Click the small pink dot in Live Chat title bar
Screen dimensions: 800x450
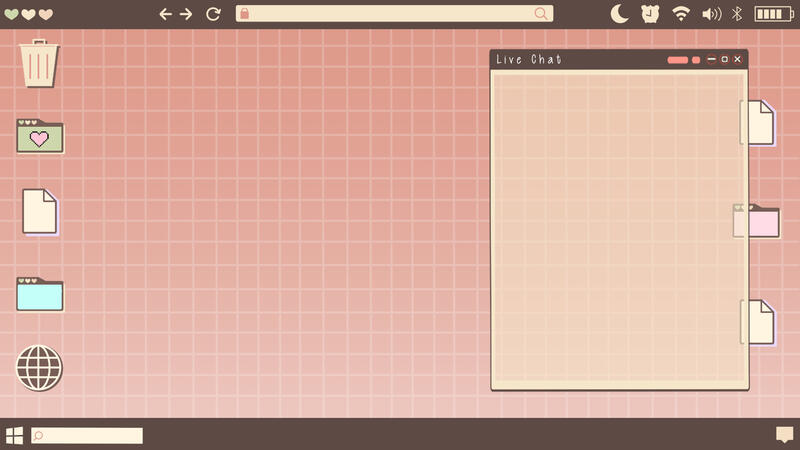click(x=696, y=60)
